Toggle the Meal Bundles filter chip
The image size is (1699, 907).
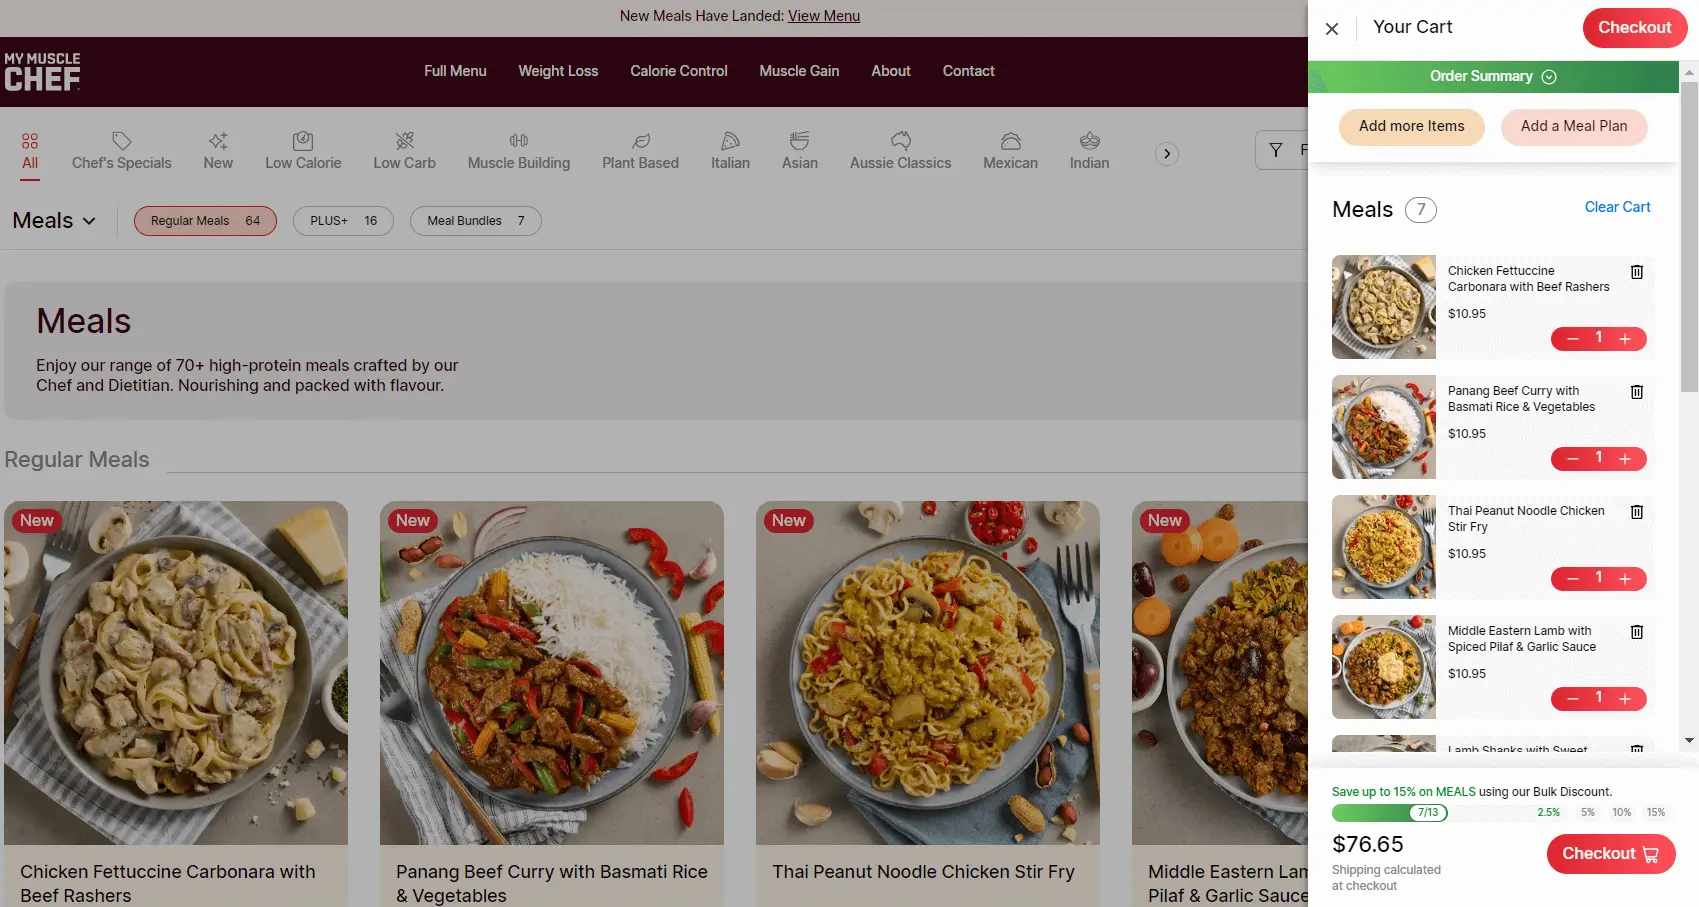coord(475,221)
